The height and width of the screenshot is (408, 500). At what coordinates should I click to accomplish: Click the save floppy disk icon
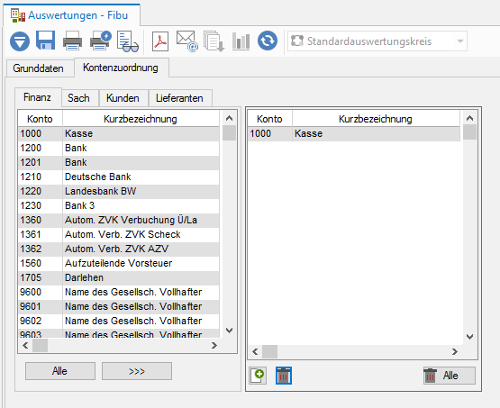point(45,41)
